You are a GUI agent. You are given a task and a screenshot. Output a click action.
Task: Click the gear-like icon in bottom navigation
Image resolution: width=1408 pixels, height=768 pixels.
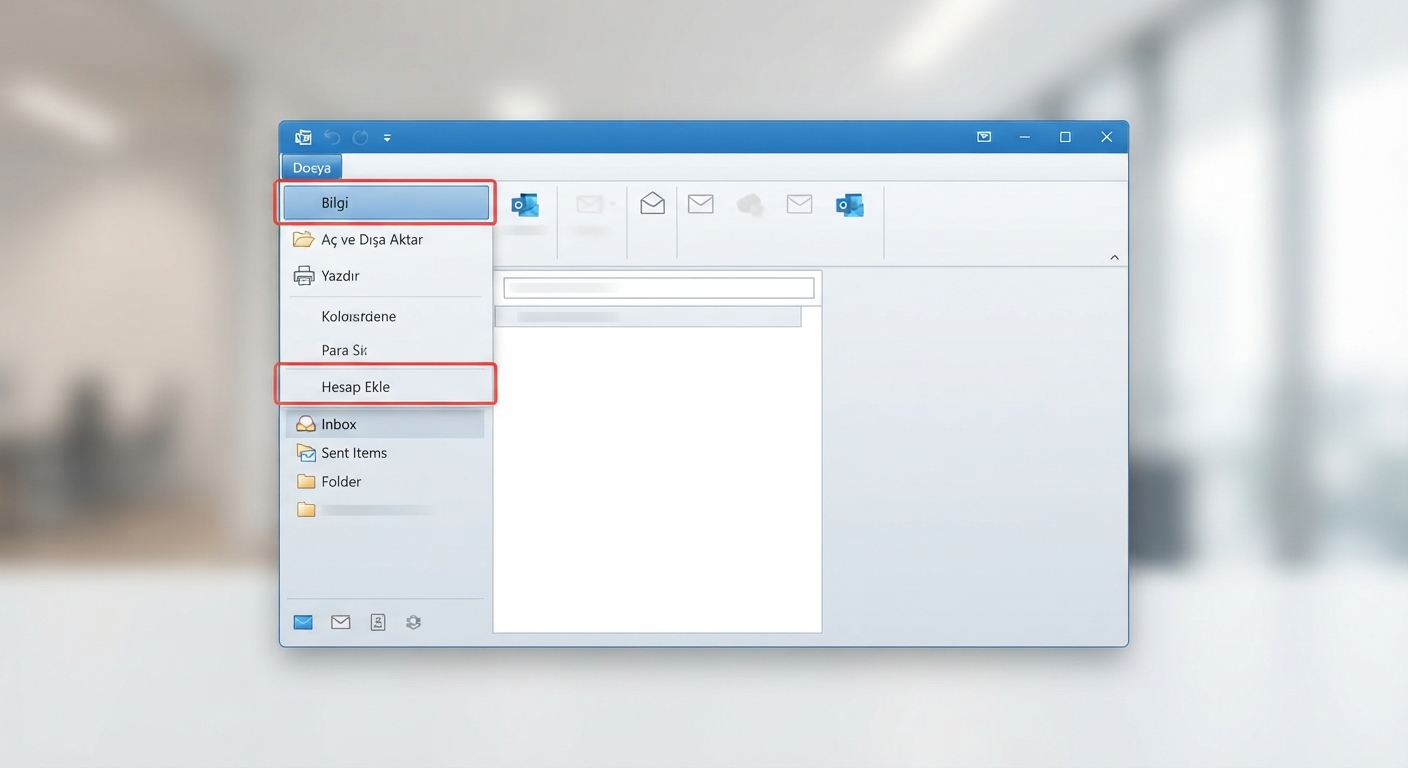414,622
